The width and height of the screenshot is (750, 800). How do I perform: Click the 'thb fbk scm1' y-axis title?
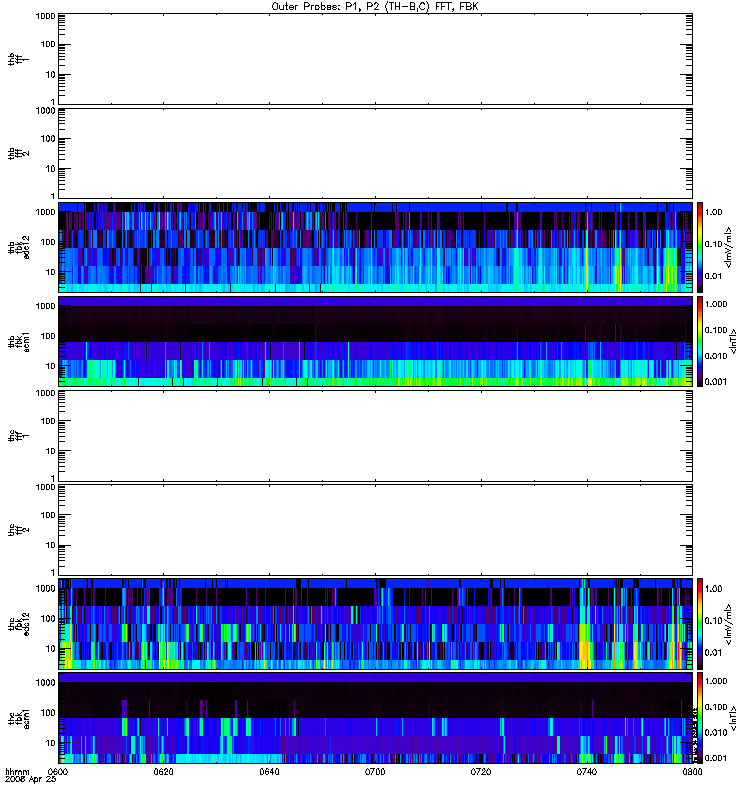point(19,341)
